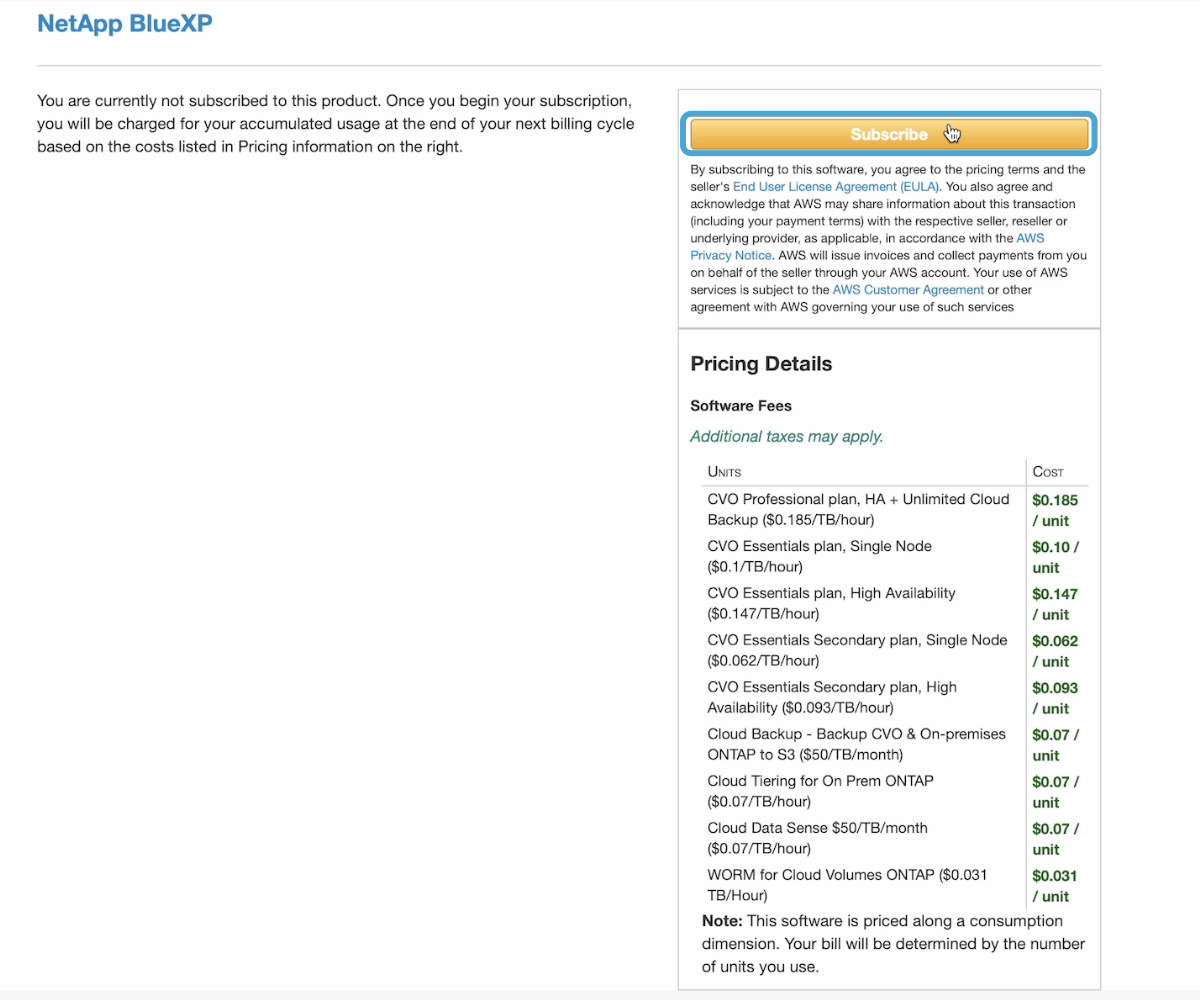The image size is (1200, 1000).
Task: Select WORM for Cloud Volumes ONTAP row
Action: coord(847,886)
